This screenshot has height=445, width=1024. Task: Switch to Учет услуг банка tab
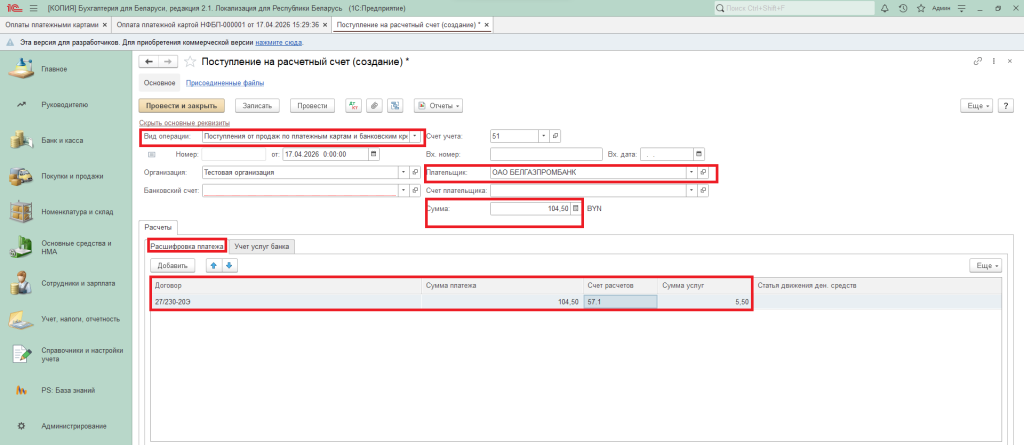coord(261,245)
